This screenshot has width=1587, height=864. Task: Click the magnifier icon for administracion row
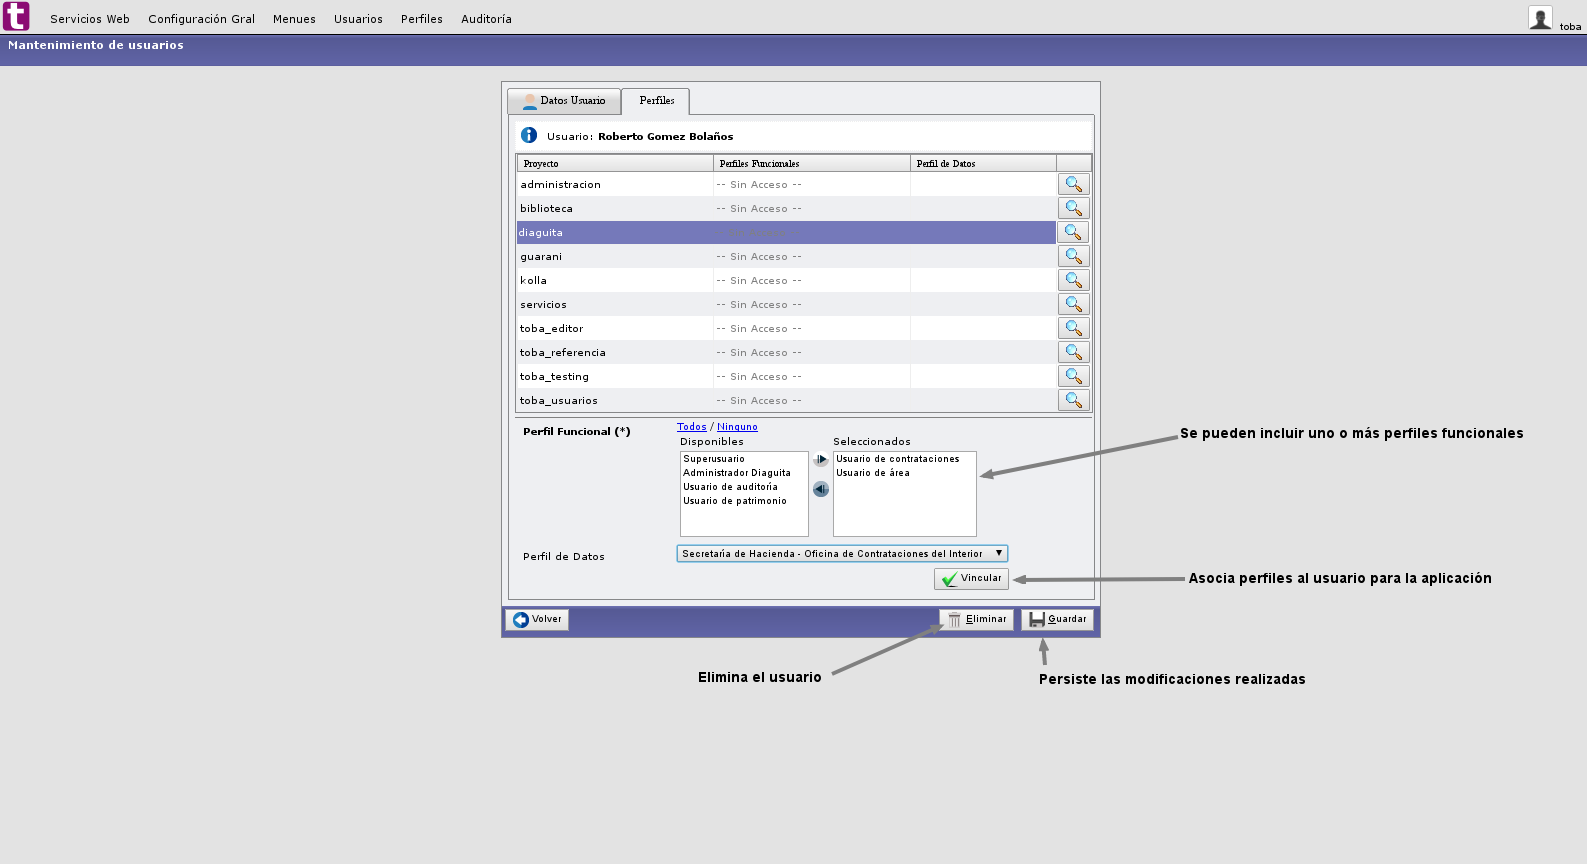[1073, 184]
